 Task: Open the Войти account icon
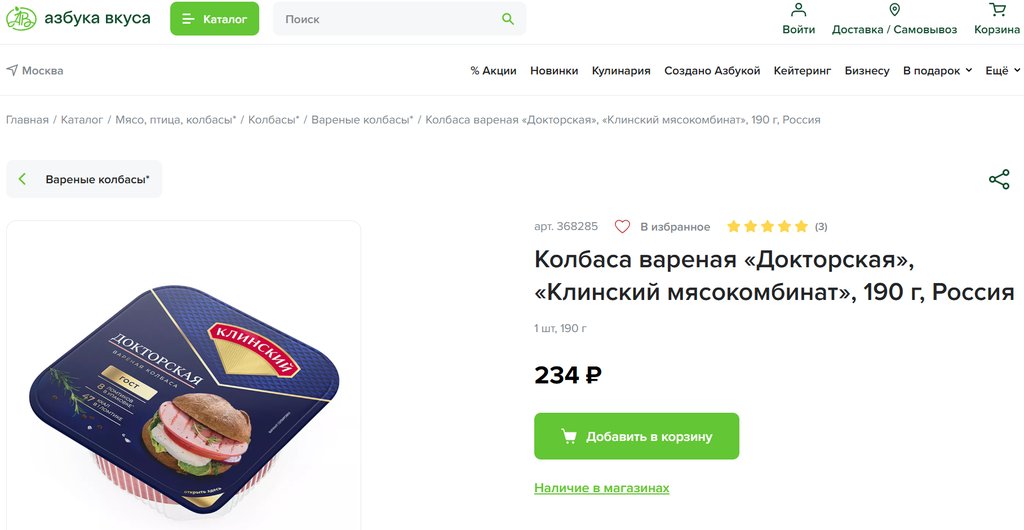click(x=798, y=10)
